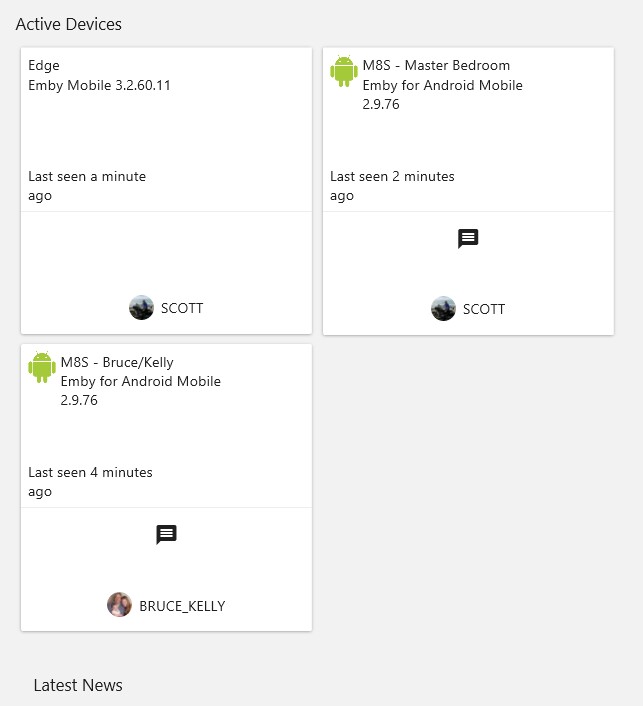Click the SCOTT username on the Master Bedroom card
Image resolution: width=643 pixels, height=706 pixels.
click(484, 309)
